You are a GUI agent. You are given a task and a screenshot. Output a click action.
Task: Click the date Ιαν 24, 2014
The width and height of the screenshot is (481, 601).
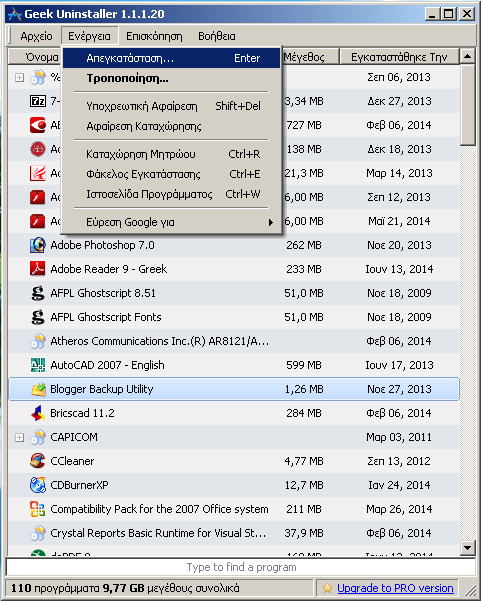399,485
